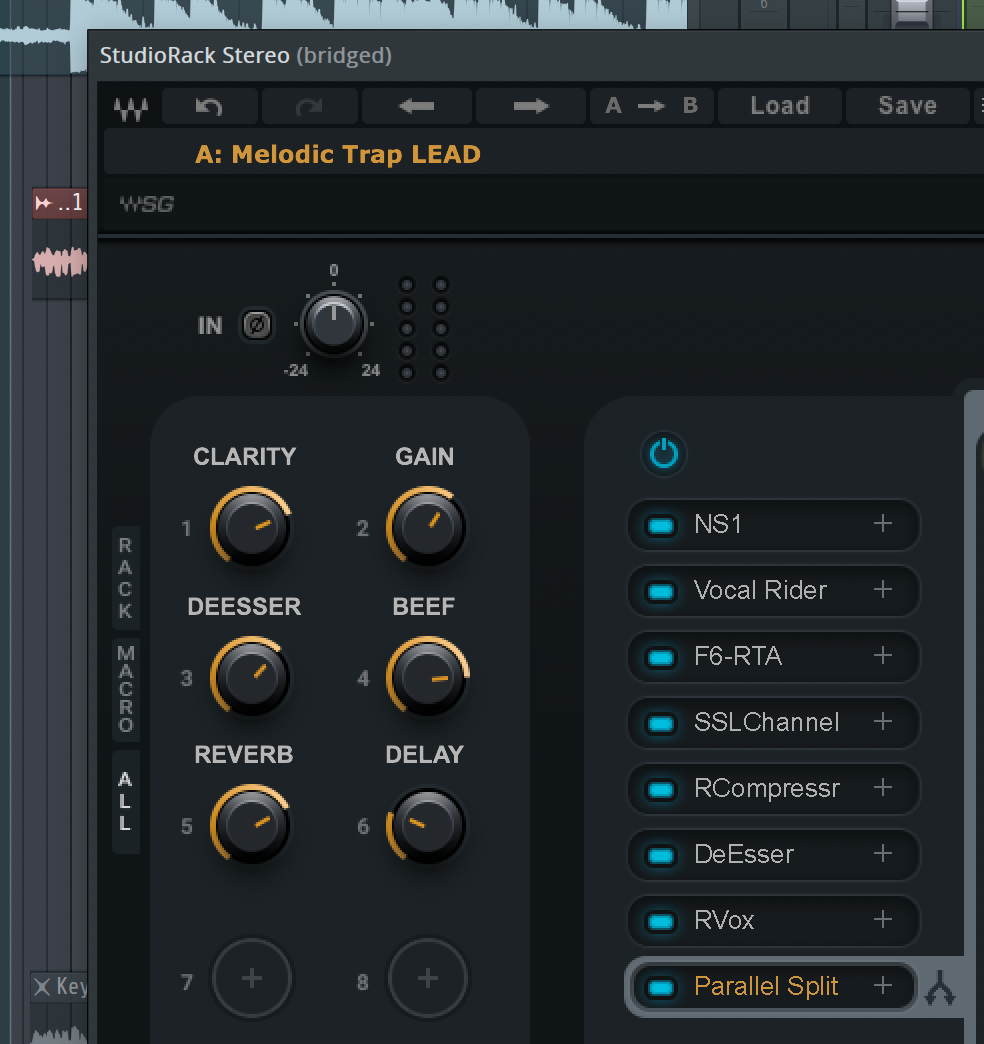Viewport: 984px width, 1044px height.
Task: Save the current preset with Save
Action: tap(906, 105)
